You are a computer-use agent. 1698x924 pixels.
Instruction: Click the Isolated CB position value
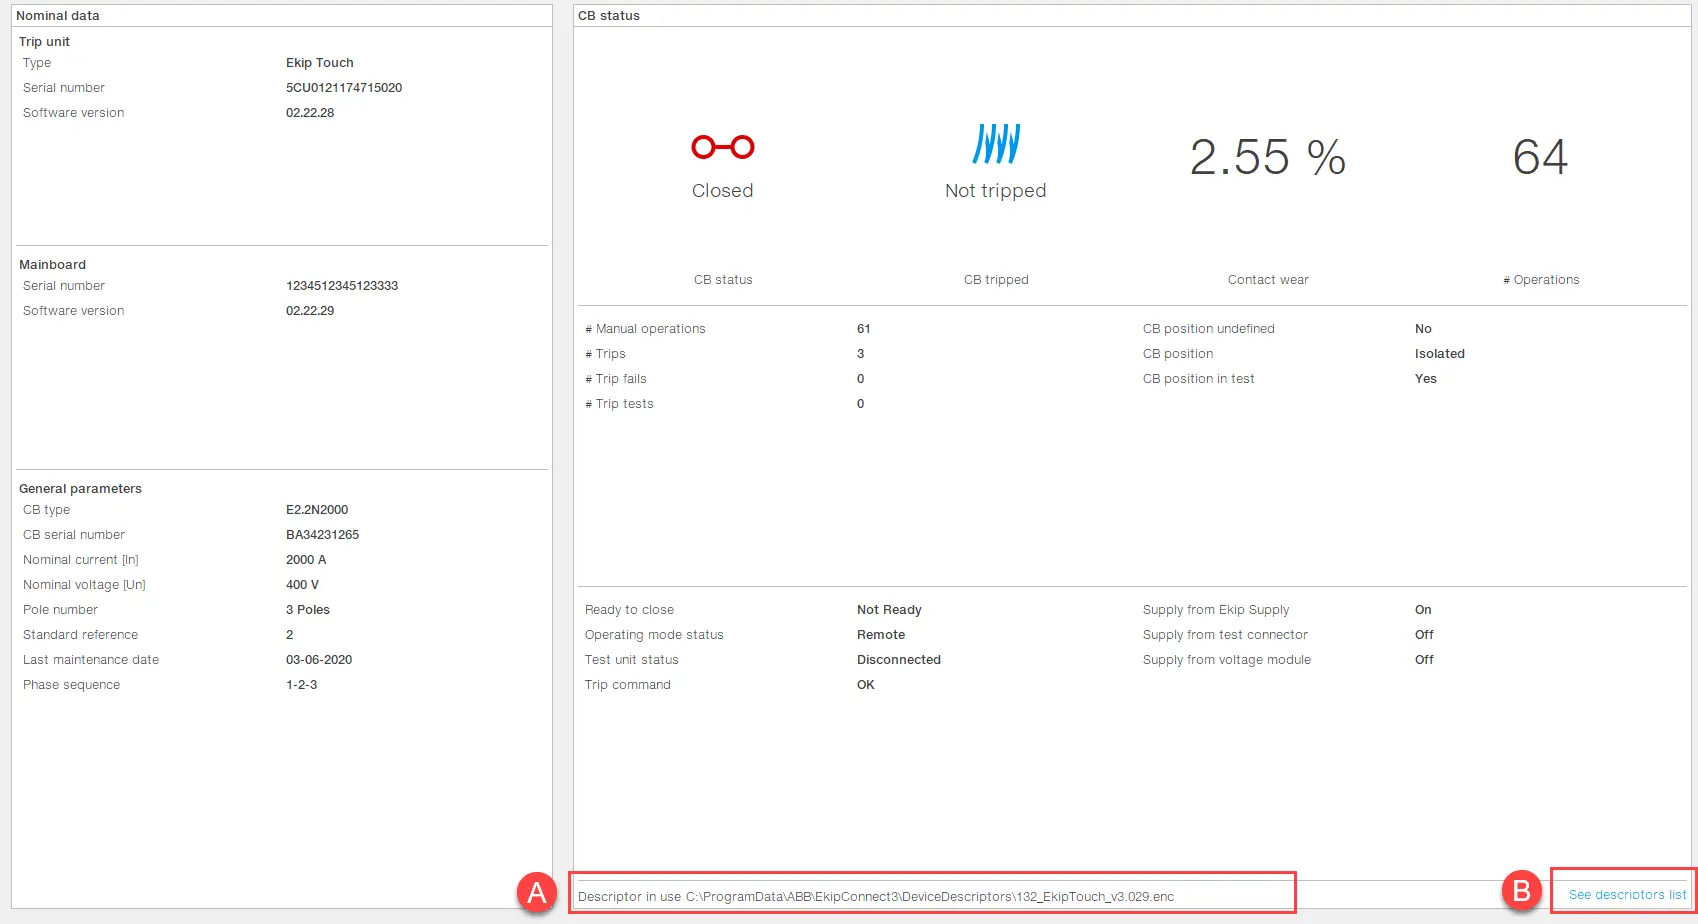pyautogui.click(x=1439, y=354)
